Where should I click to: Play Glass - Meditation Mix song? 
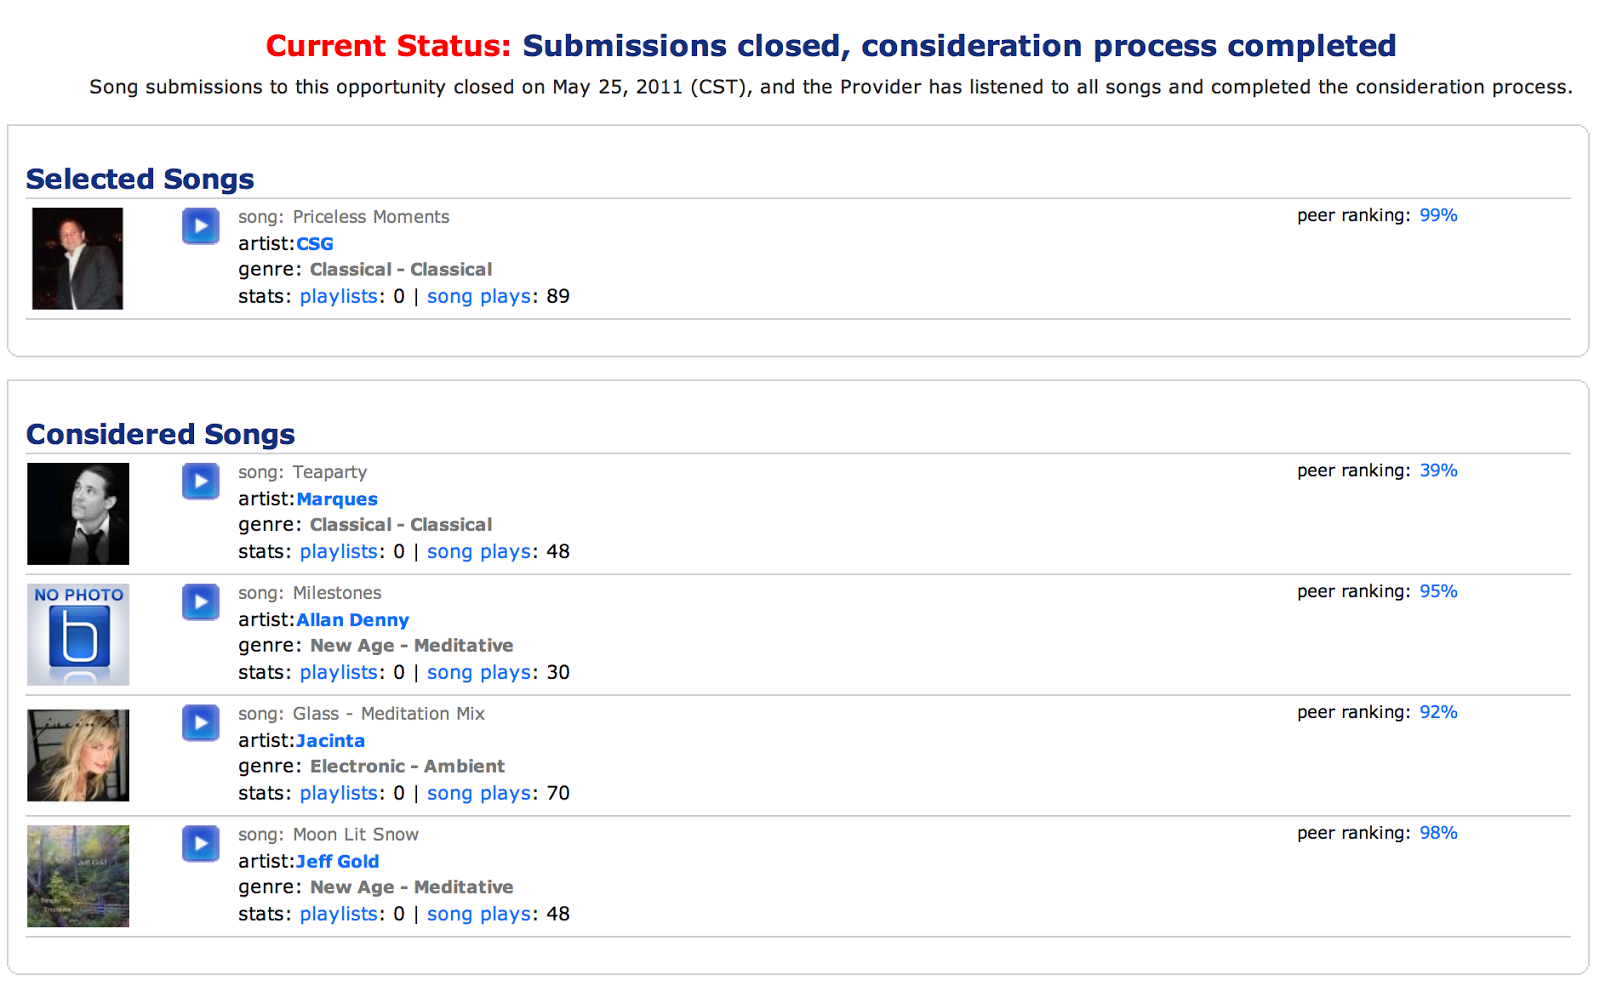point(200,723)
